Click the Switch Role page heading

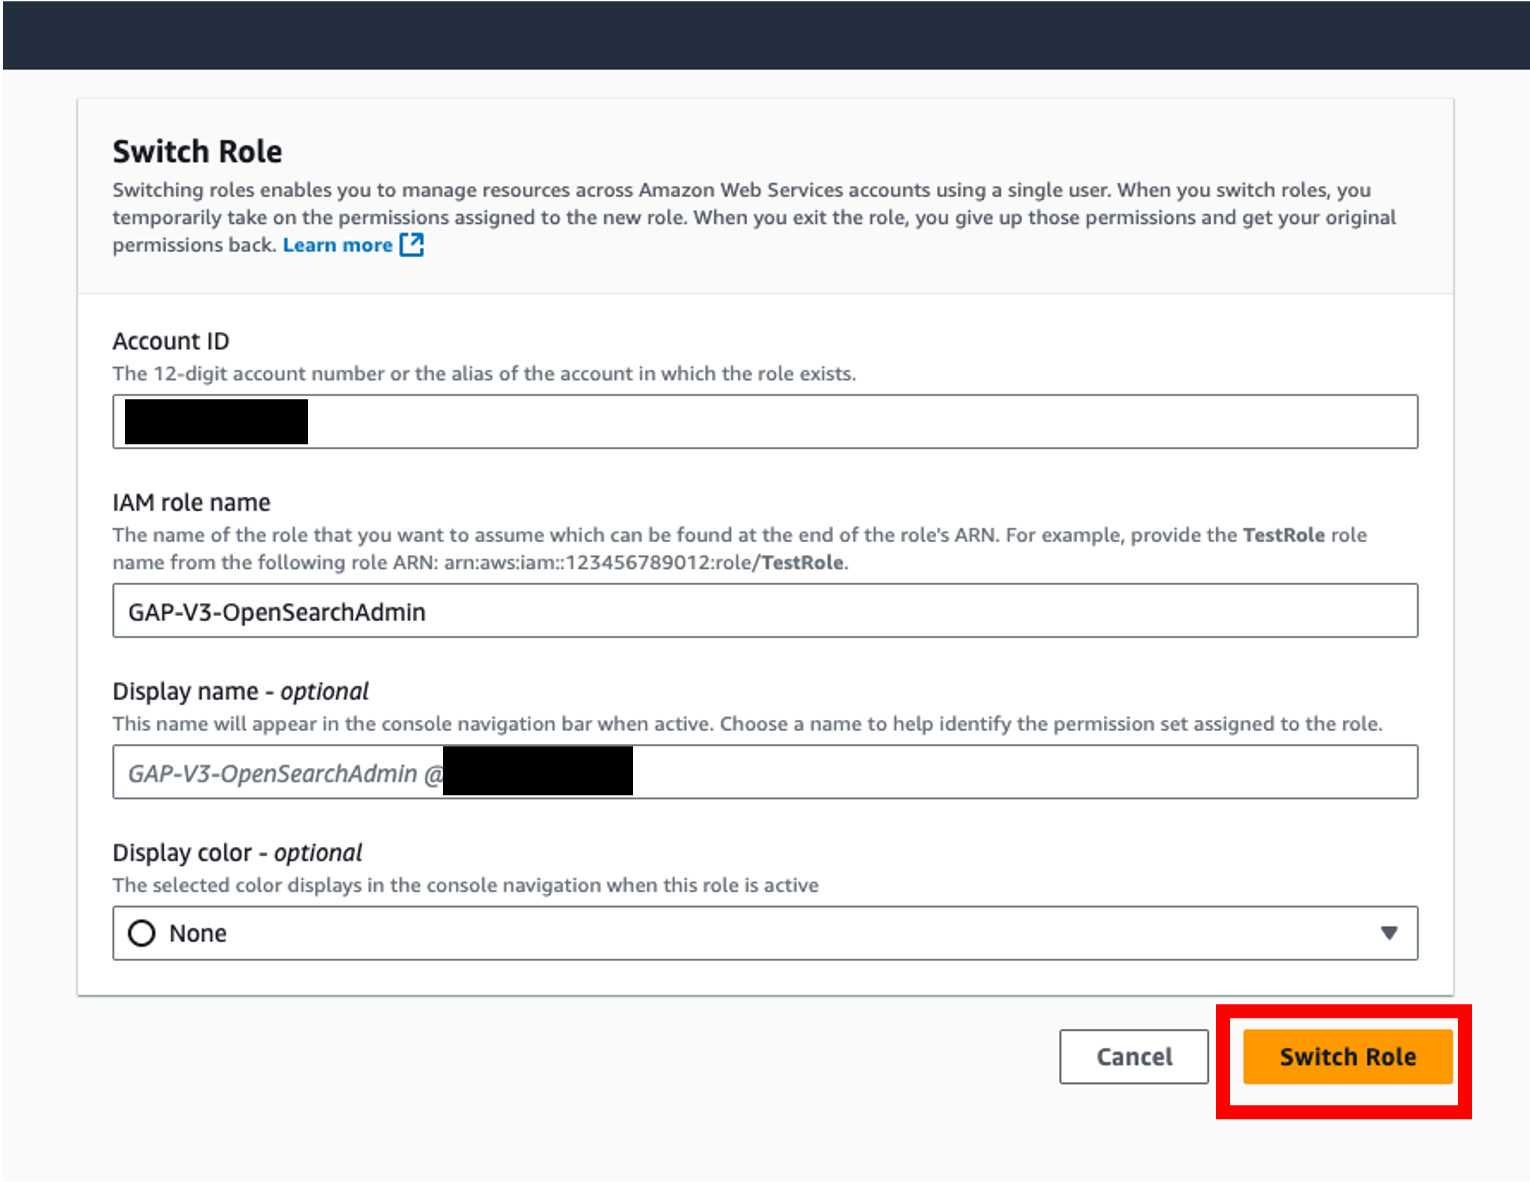pos(197,151)
